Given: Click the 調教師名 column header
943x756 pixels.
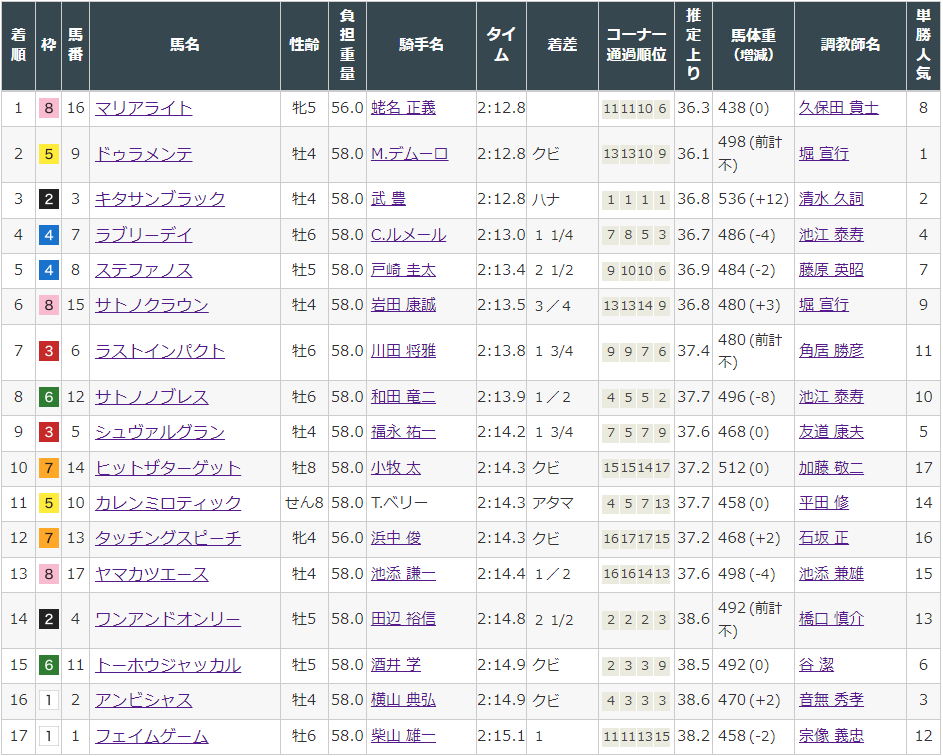Looking at the screenshot, I should 850,45.
